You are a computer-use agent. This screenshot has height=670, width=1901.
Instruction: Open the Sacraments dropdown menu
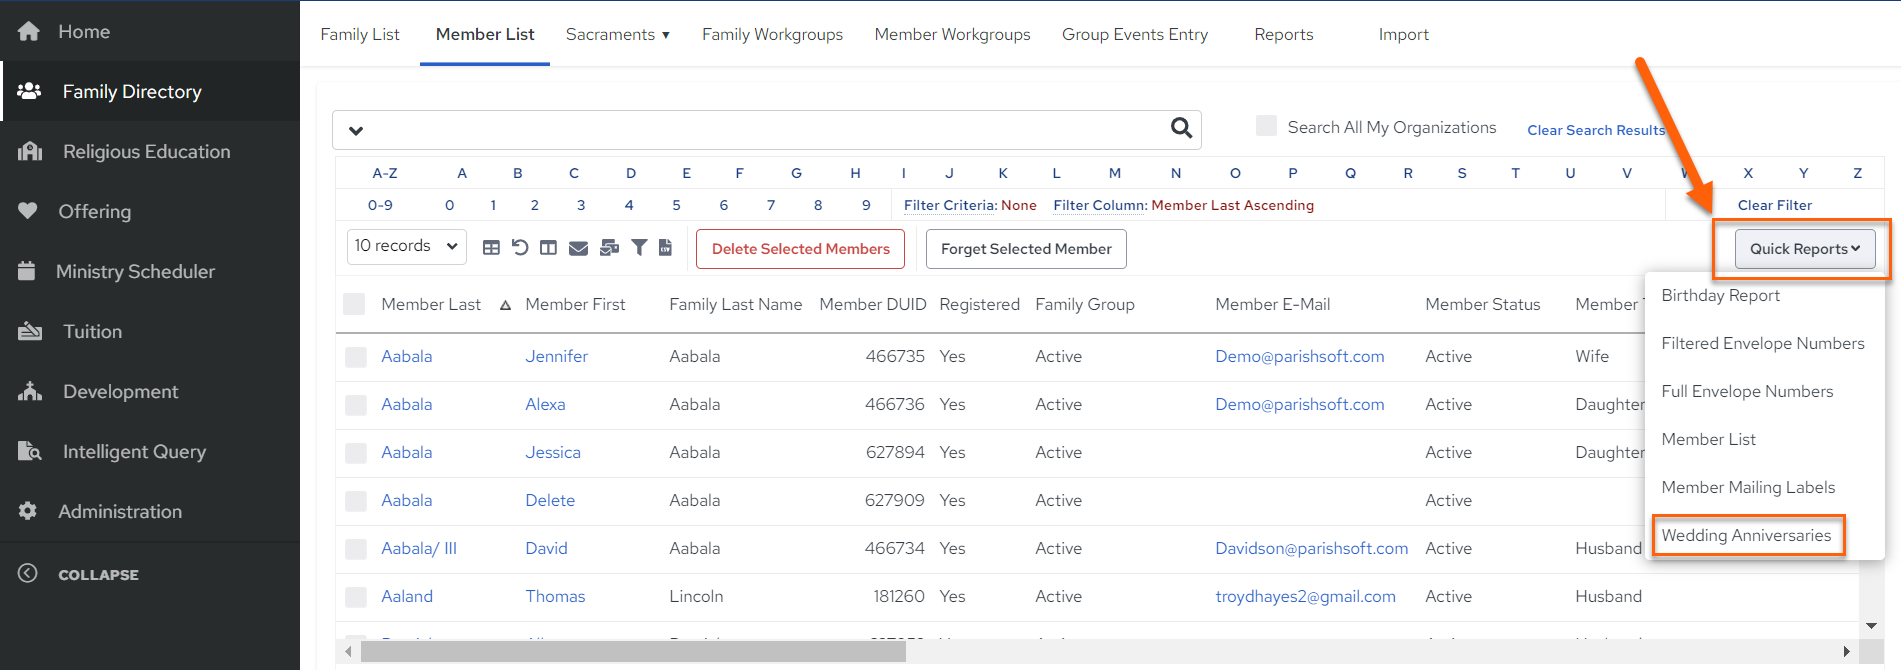click(617, 34)
